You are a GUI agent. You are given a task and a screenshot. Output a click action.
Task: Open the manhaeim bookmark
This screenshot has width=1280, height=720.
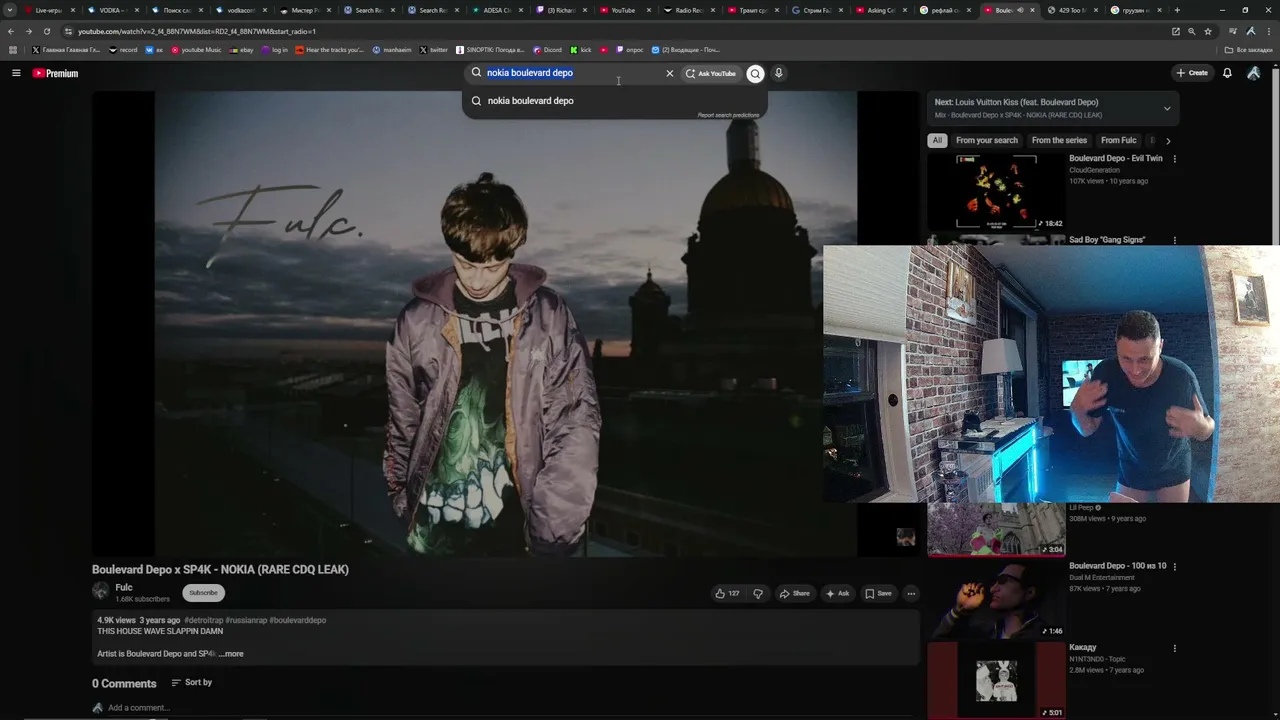392,50
